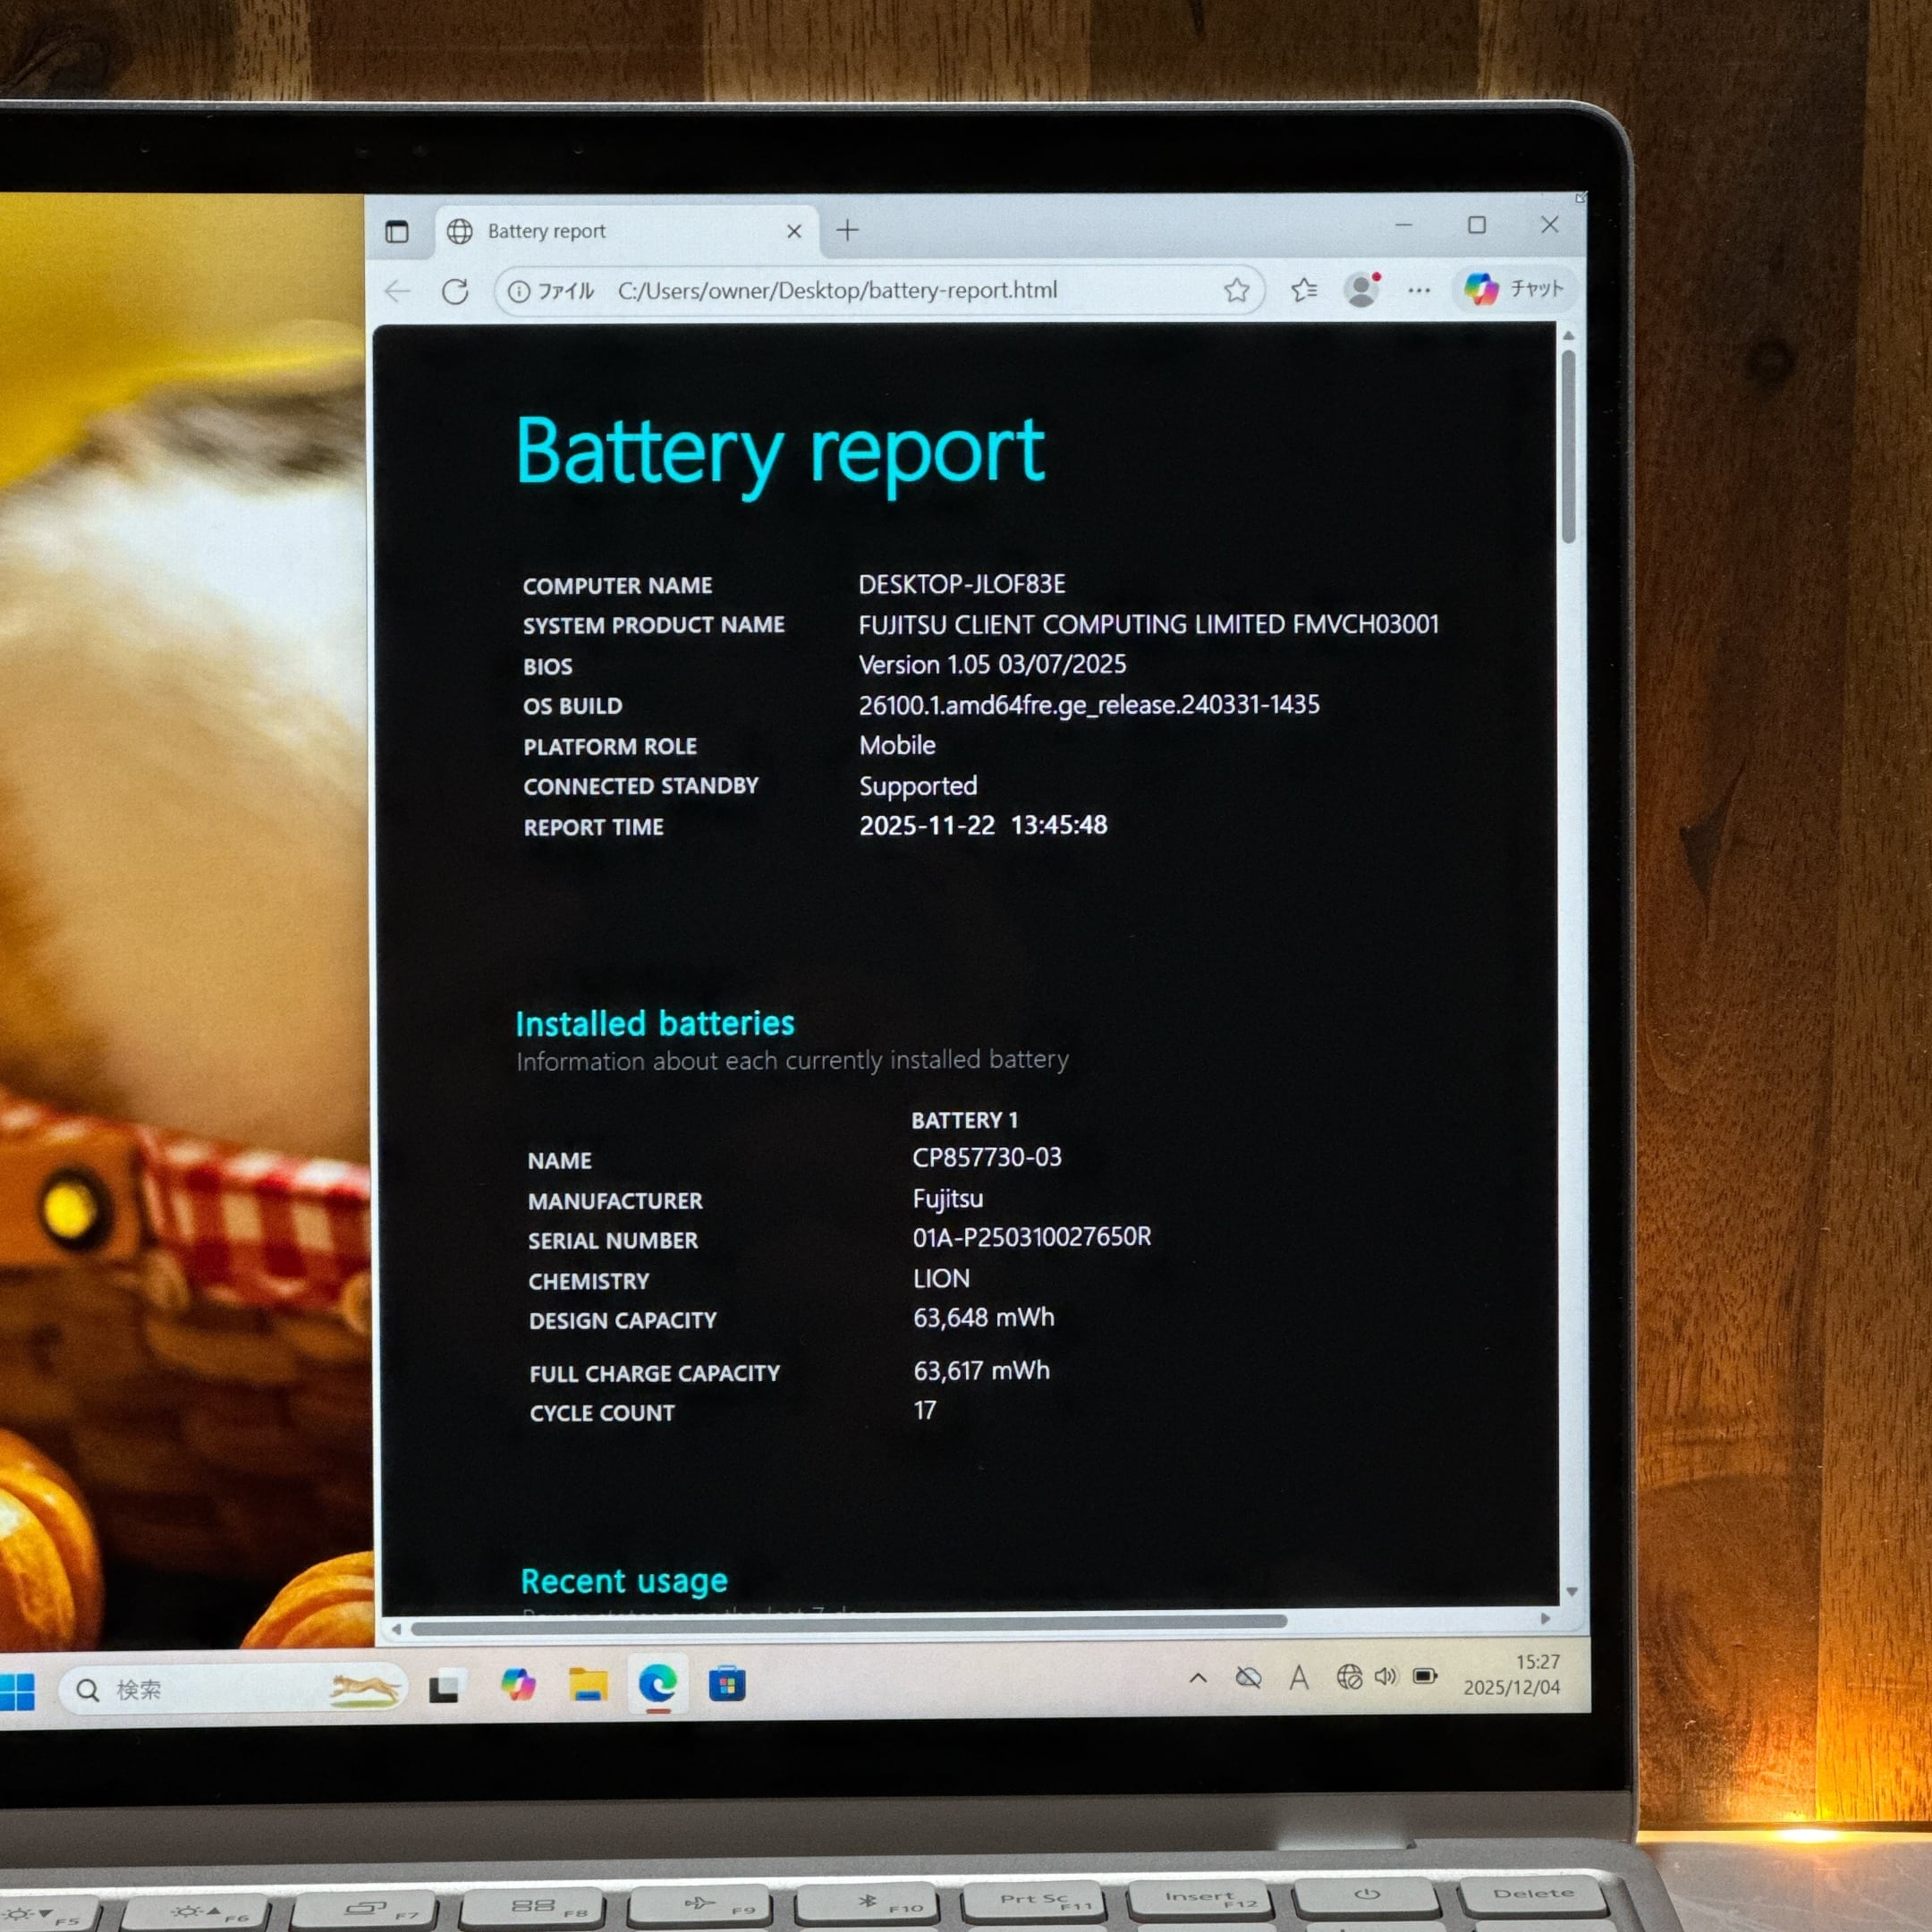Image resolution: width=1932 pixels, height=1932 pixels.
Task: Open the favorites list icon
Action: tap(1303, 290)
